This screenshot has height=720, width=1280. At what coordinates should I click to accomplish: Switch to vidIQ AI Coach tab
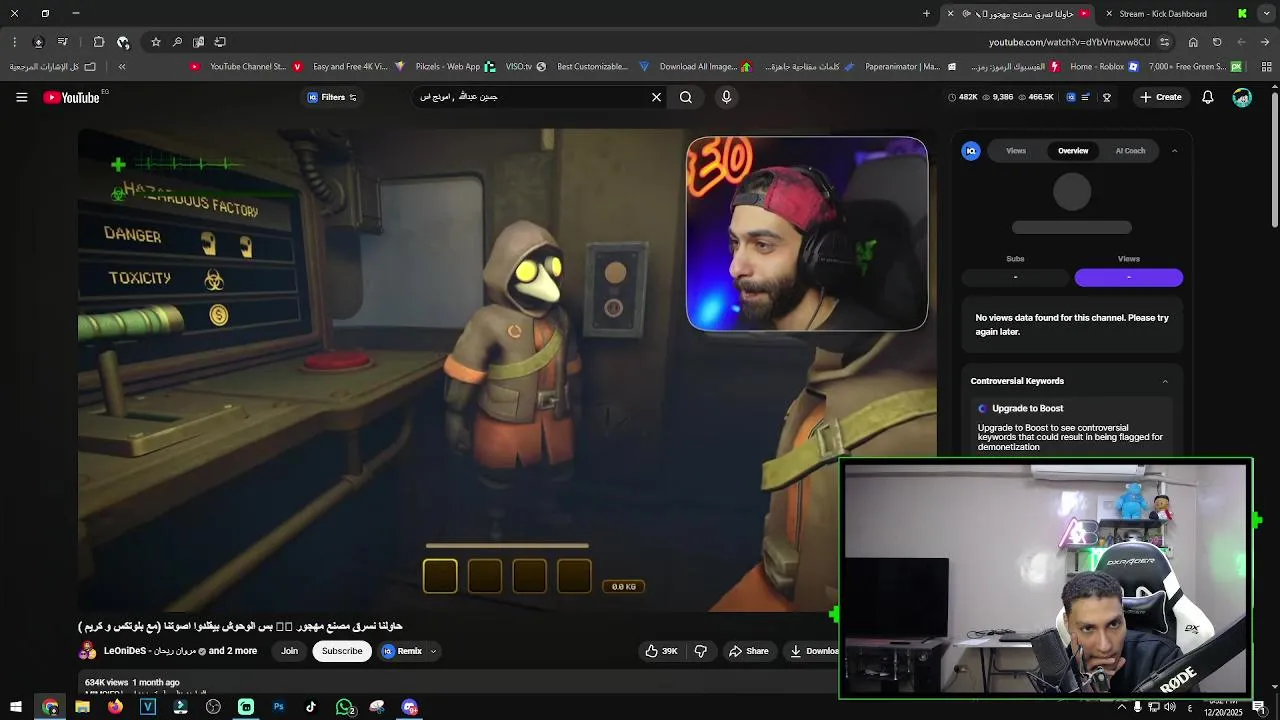(1130, 151)
